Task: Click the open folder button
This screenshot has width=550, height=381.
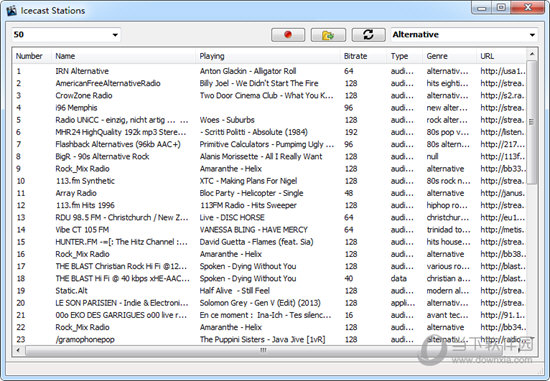Action: 328,35
